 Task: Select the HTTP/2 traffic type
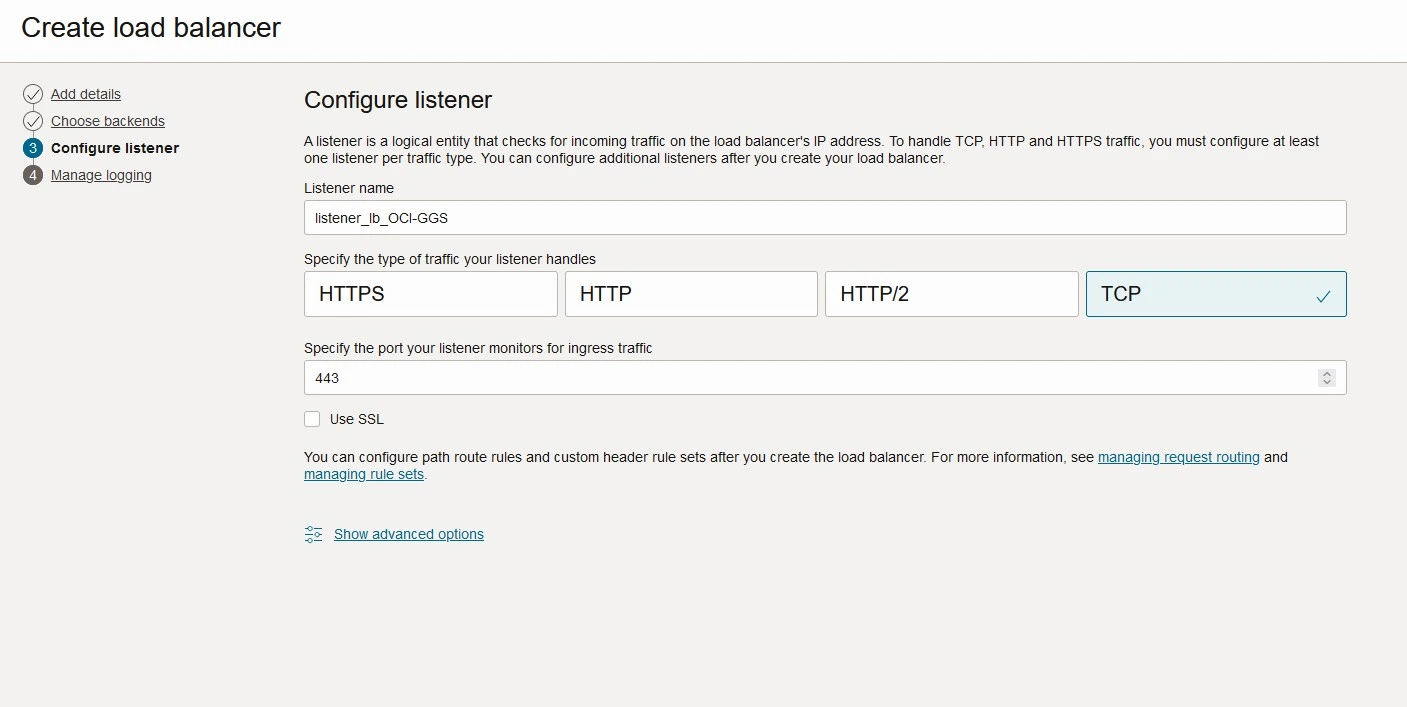[x=950, y=294]
